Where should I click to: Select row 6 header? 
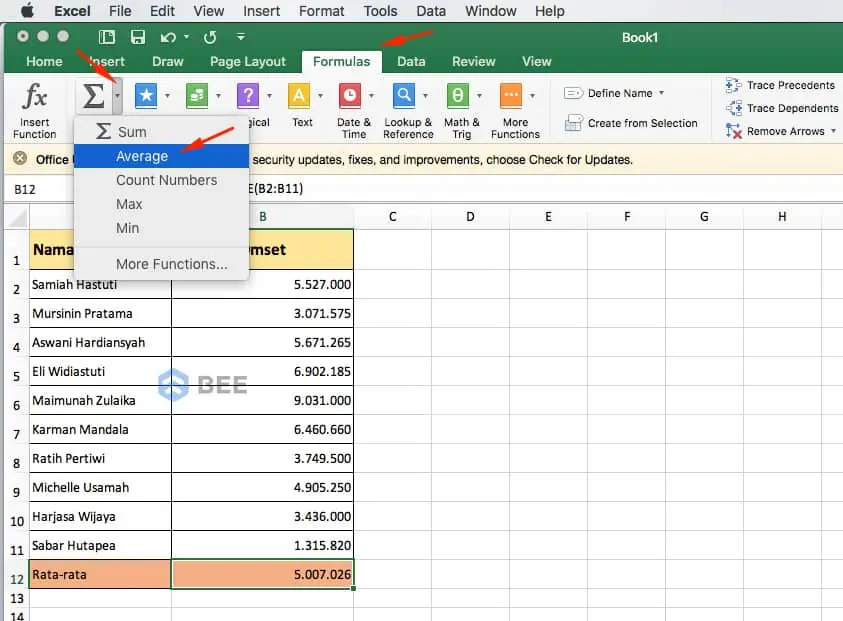(16, 401)
